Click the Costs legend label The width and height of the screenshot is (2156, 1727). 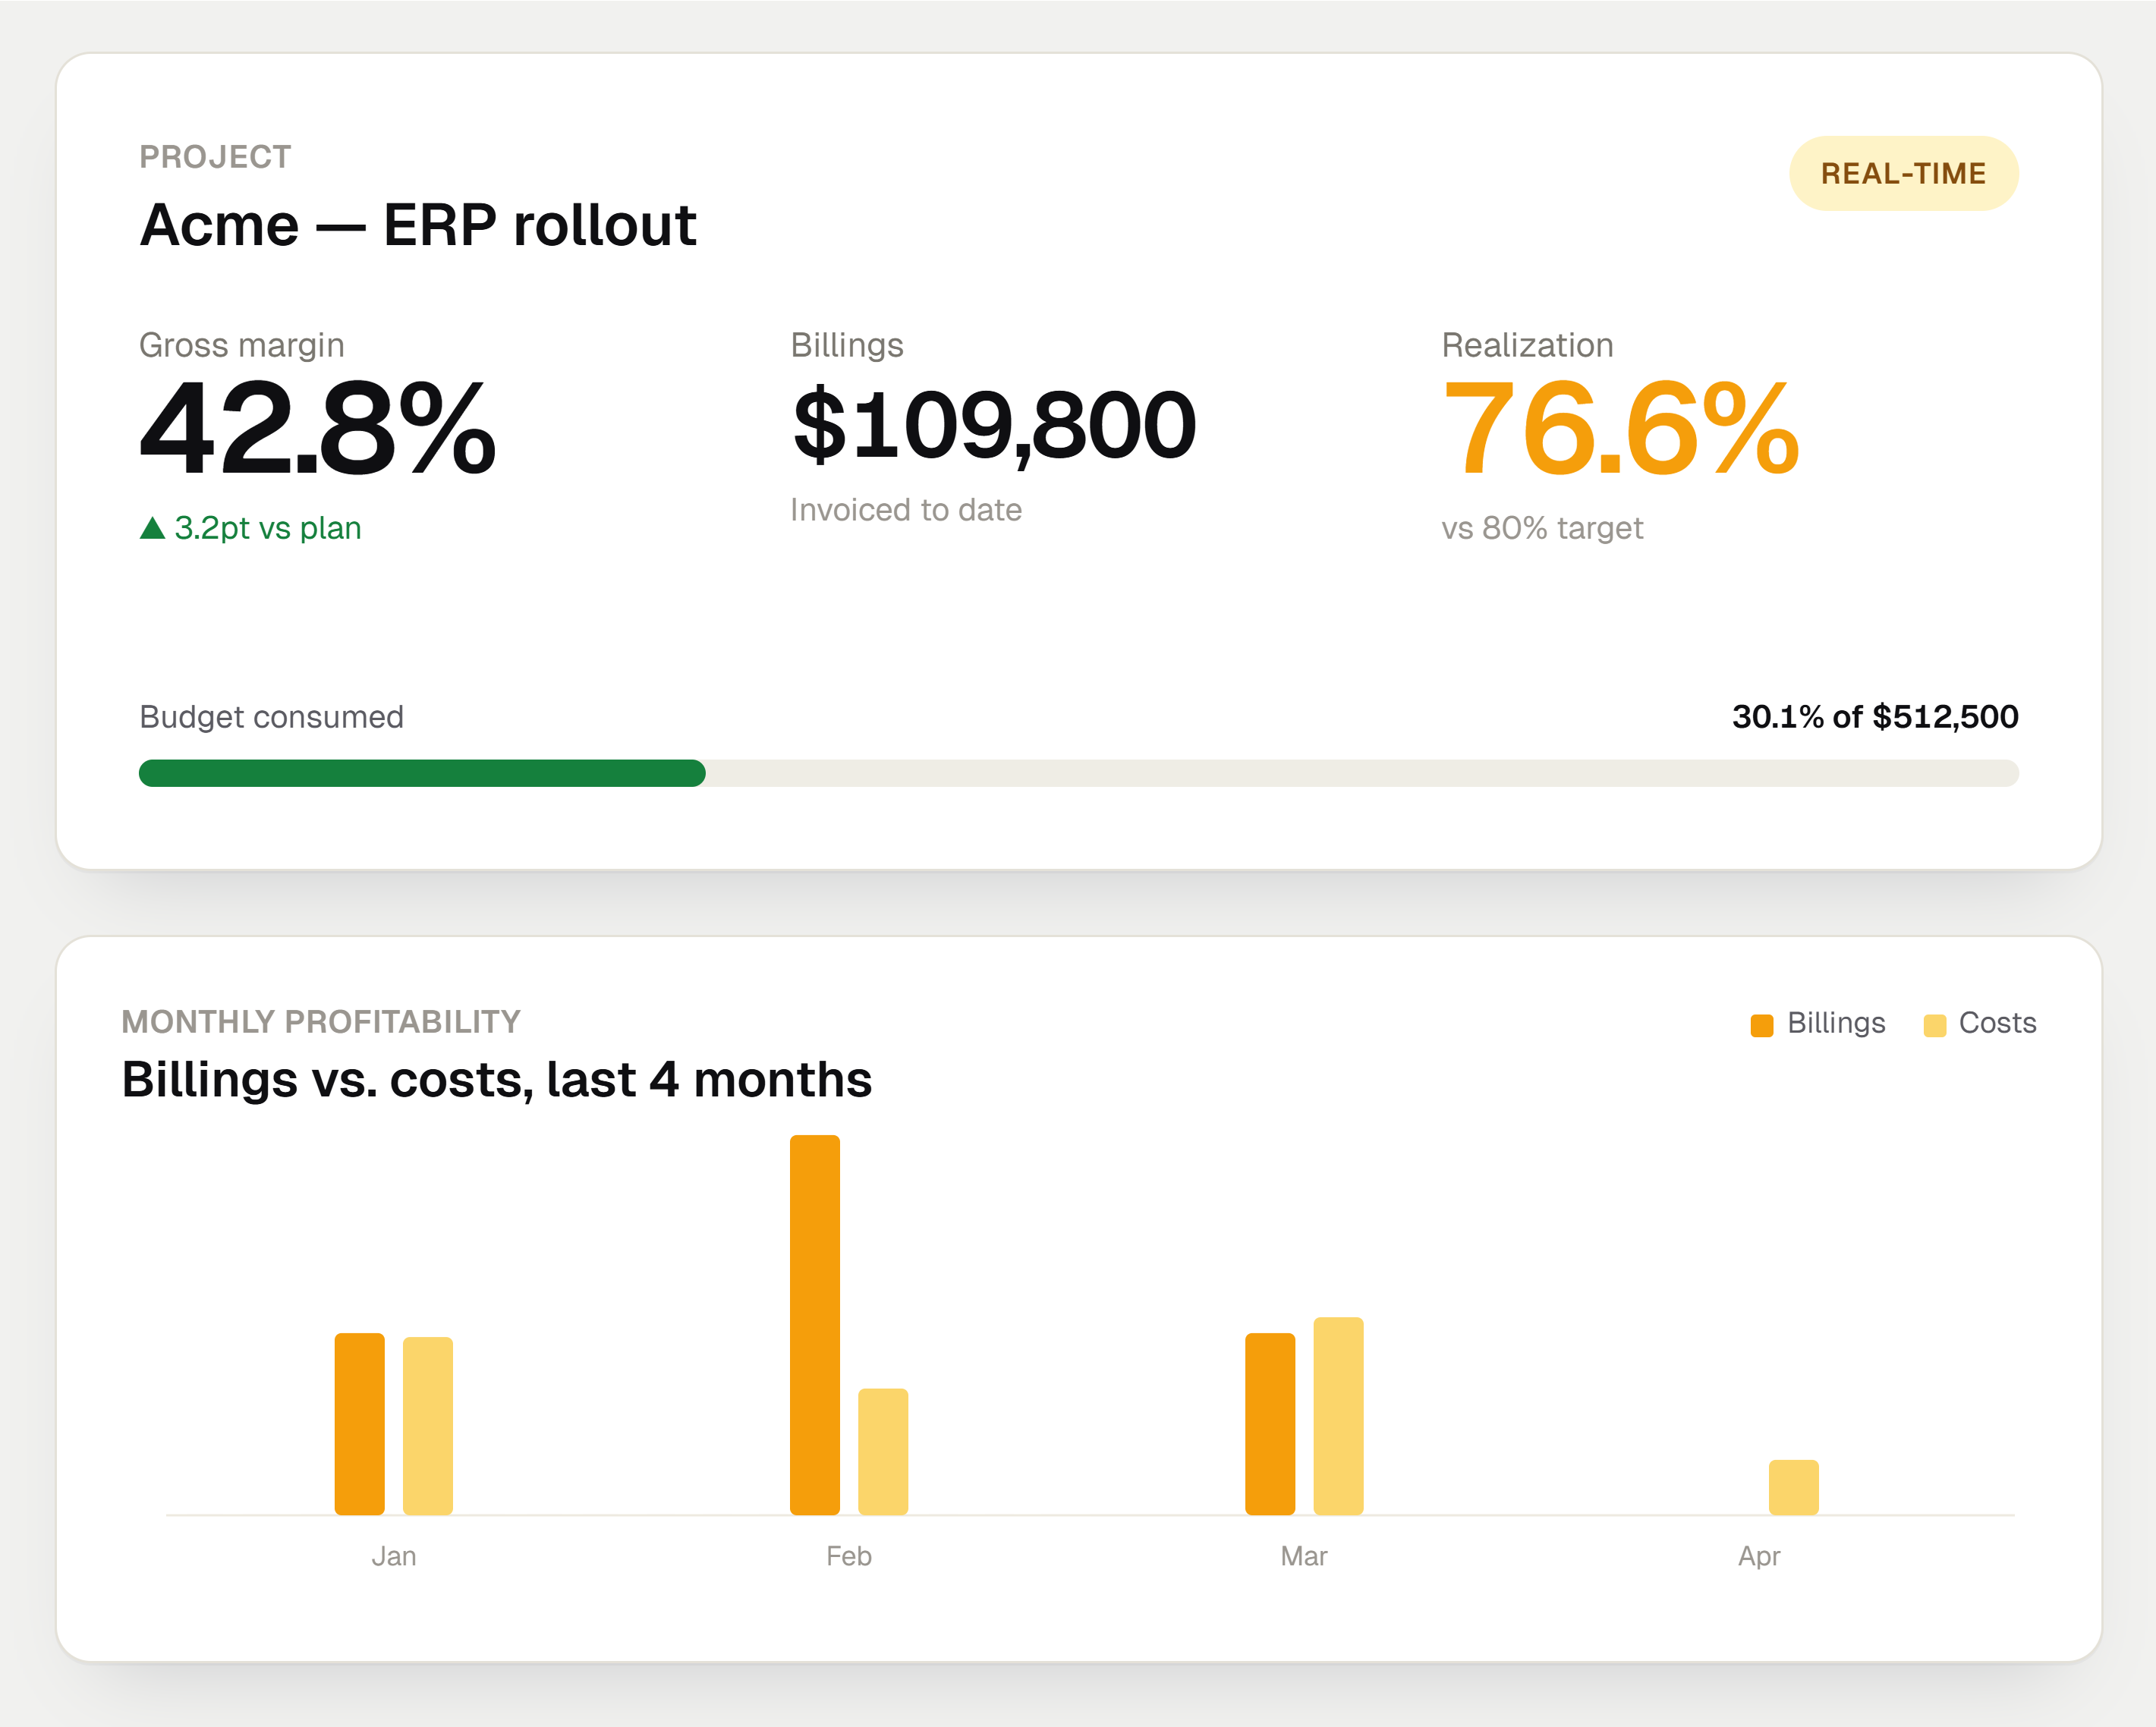pos(1997,1023)
